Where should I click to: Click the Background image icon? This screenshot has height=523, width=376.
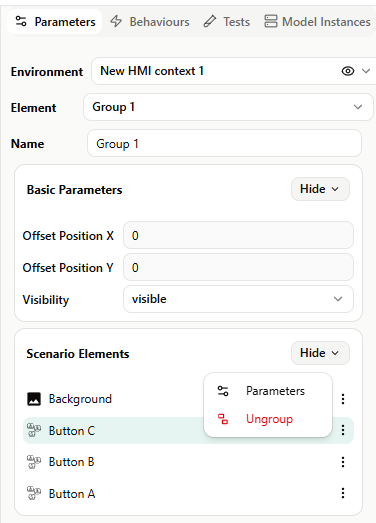[34, 399]
